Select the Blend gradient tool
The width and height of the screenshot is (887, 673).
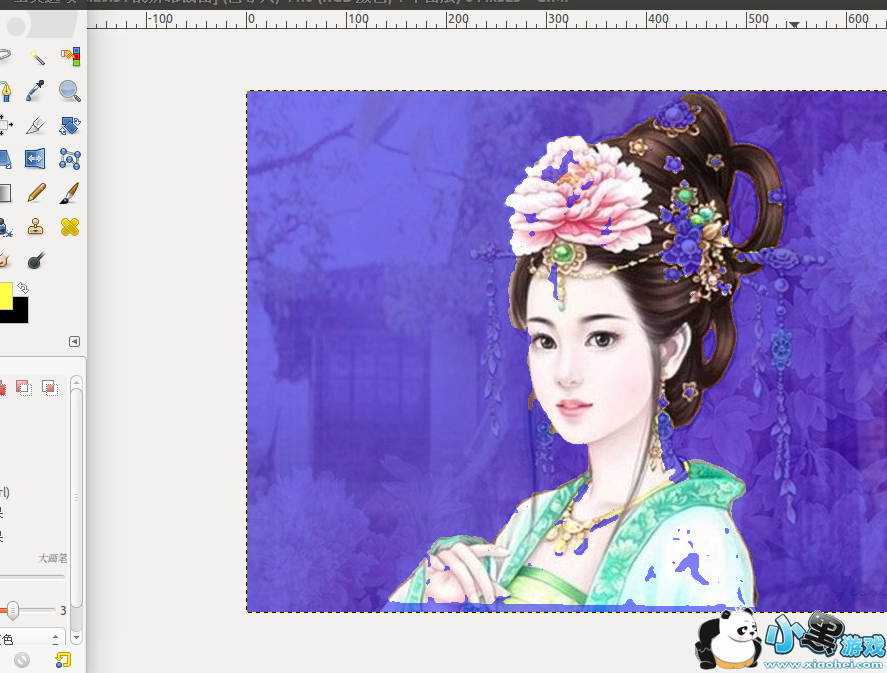[x=5, y=193]
